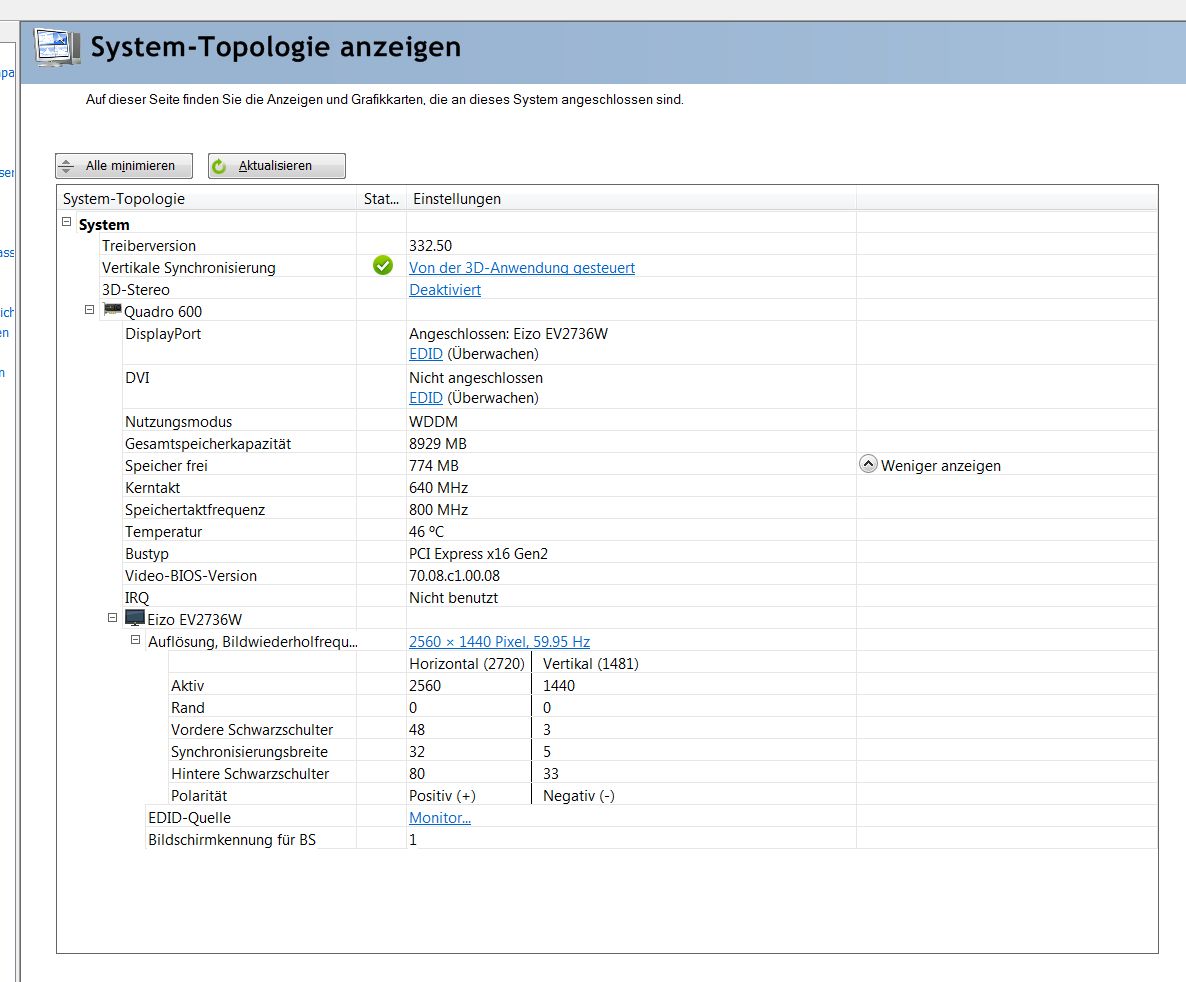
Task: Open the Monitor... EDID-Quelle link
Action: tap(439, 818)
